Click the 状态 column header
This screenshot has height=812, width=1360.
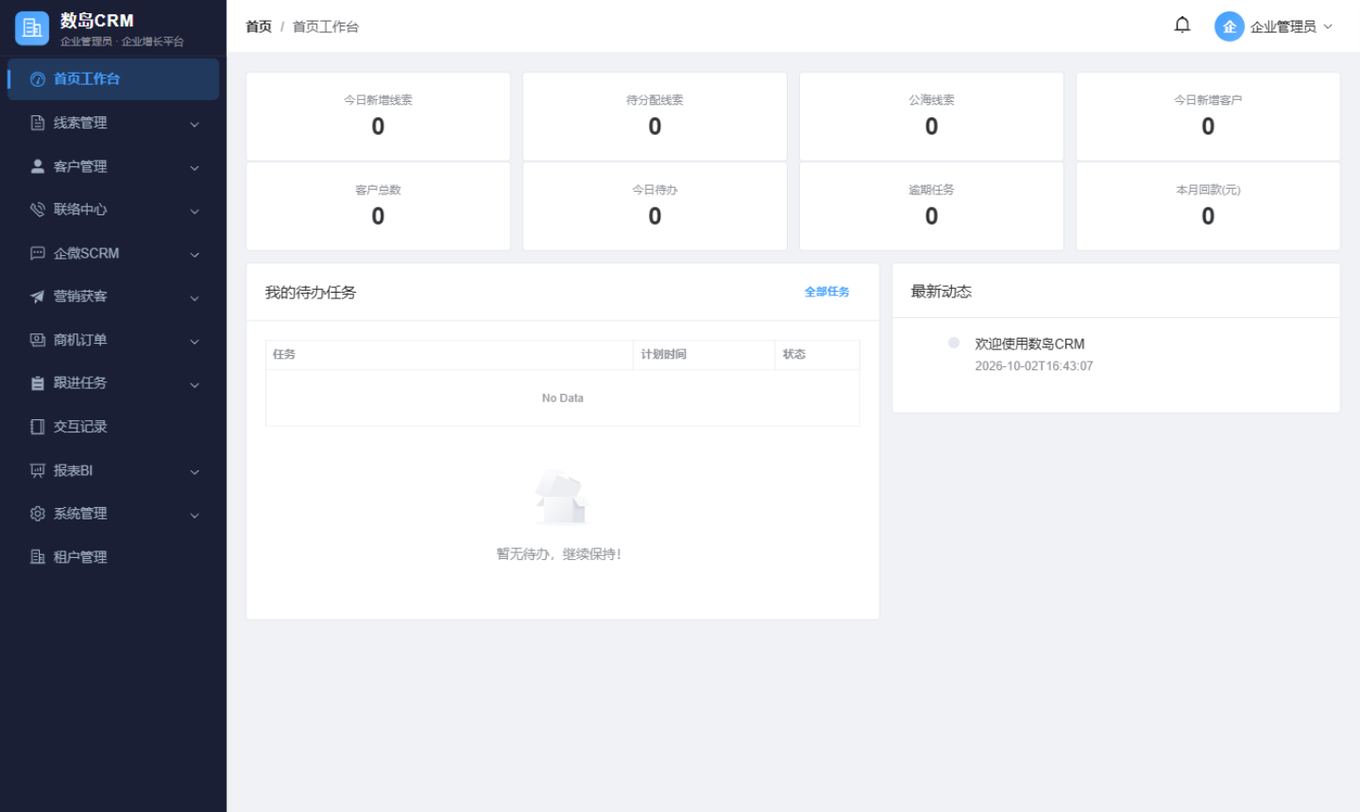point(817,355)
